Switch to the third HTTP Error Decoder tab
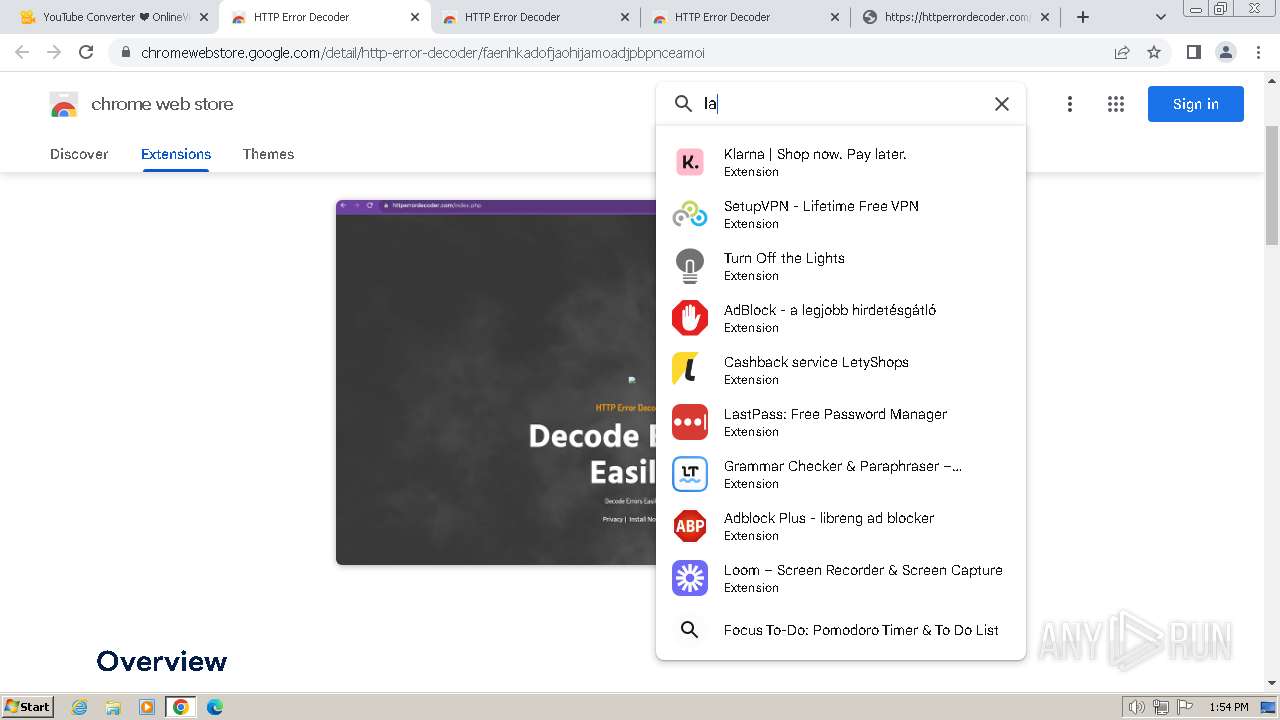1280x720 pixels. 745,17
